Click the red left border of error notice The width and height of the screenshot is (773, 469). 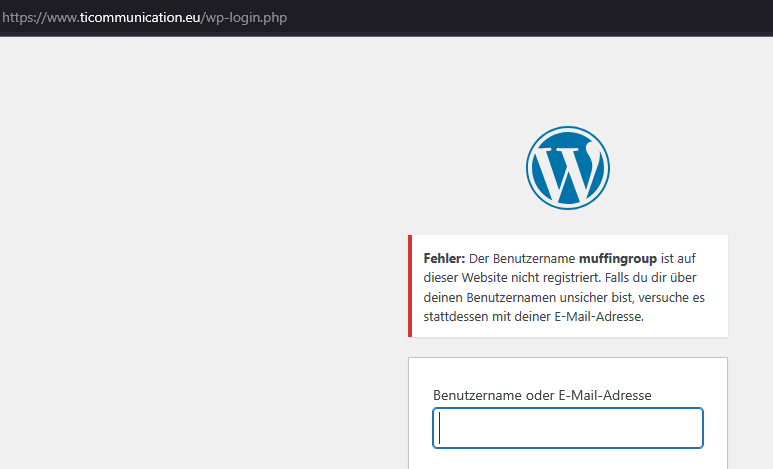[x=410, y=286]
